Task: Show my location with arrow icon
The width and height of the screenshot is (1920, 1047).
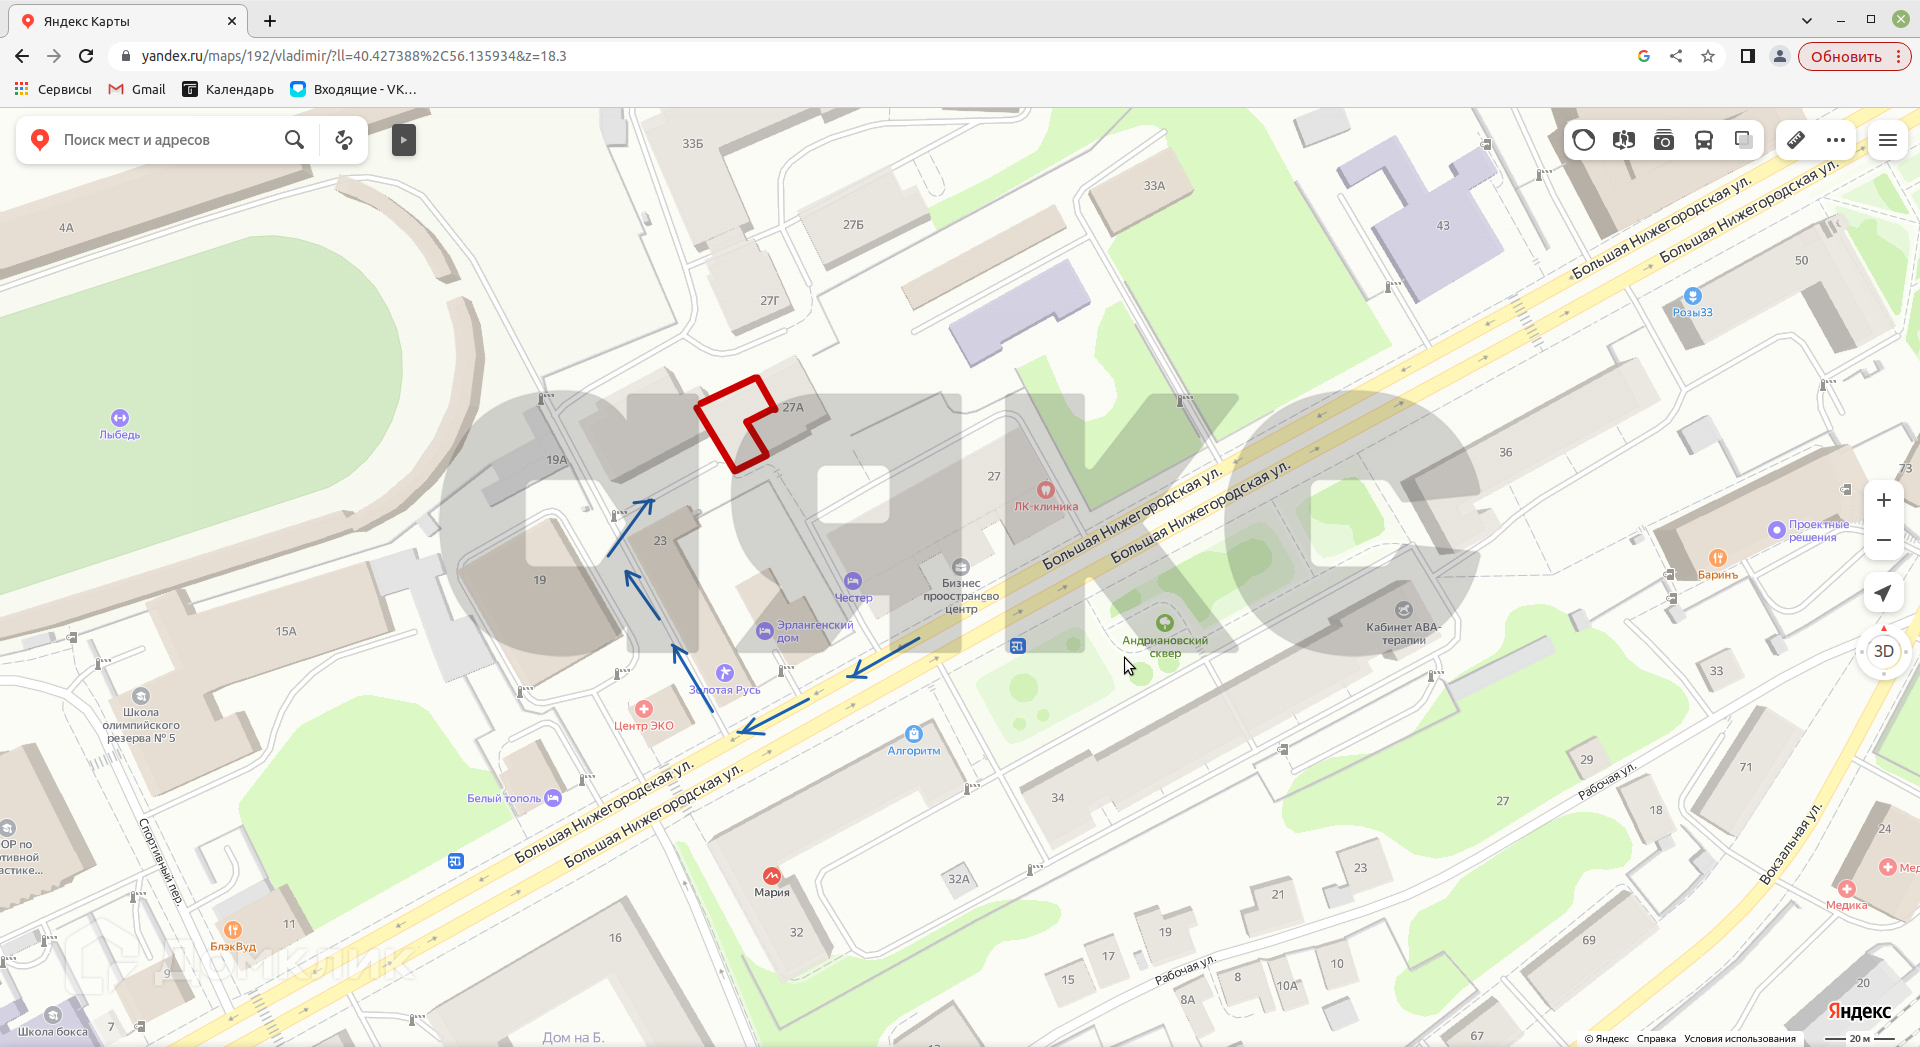Action: [1884, 593]
